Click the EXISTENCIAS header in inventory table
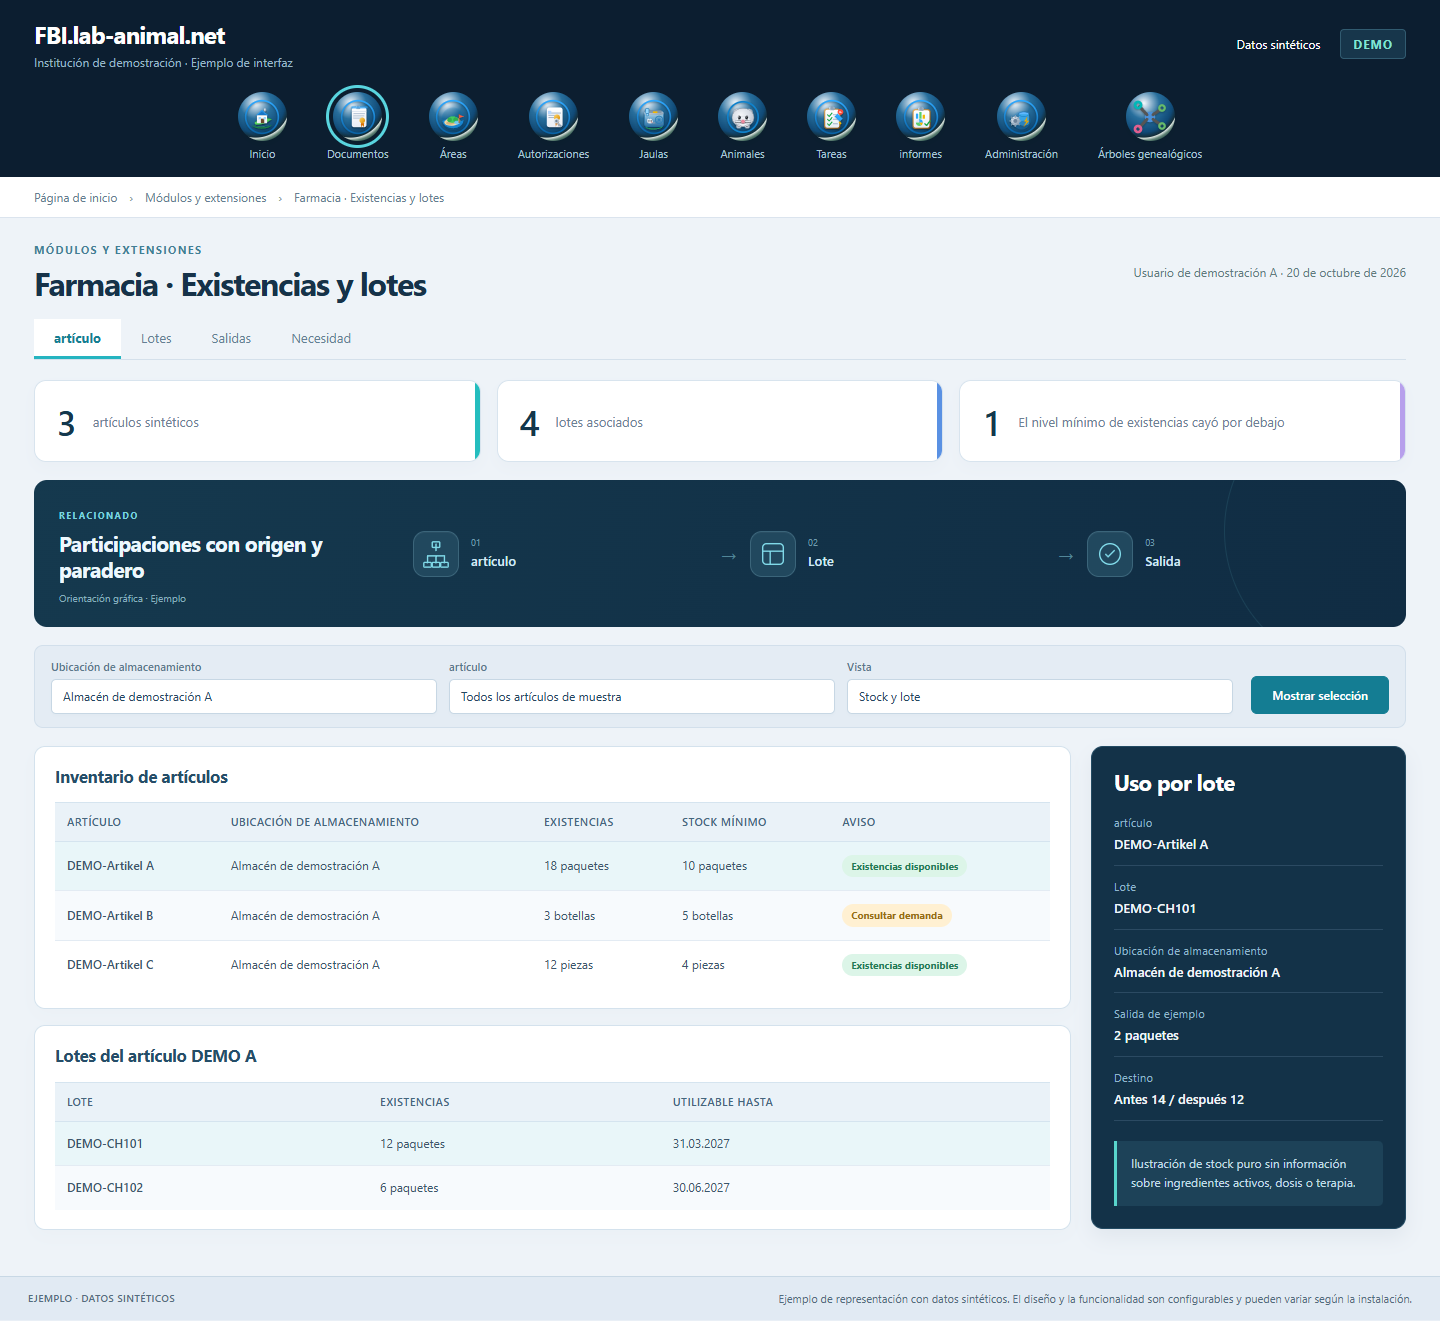The image size is (1440, 1321). (579, 822)
